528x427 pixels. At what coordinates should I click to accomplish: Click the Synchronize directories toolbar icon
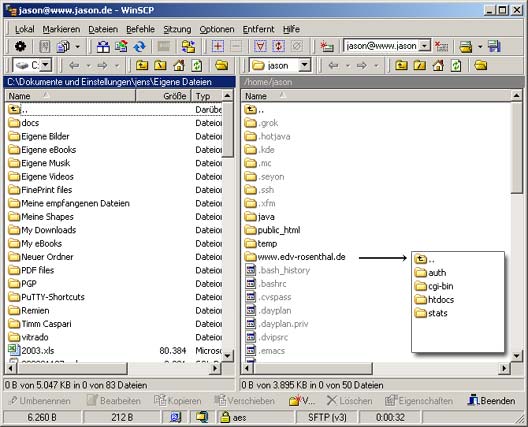click(x=121, y=46)
